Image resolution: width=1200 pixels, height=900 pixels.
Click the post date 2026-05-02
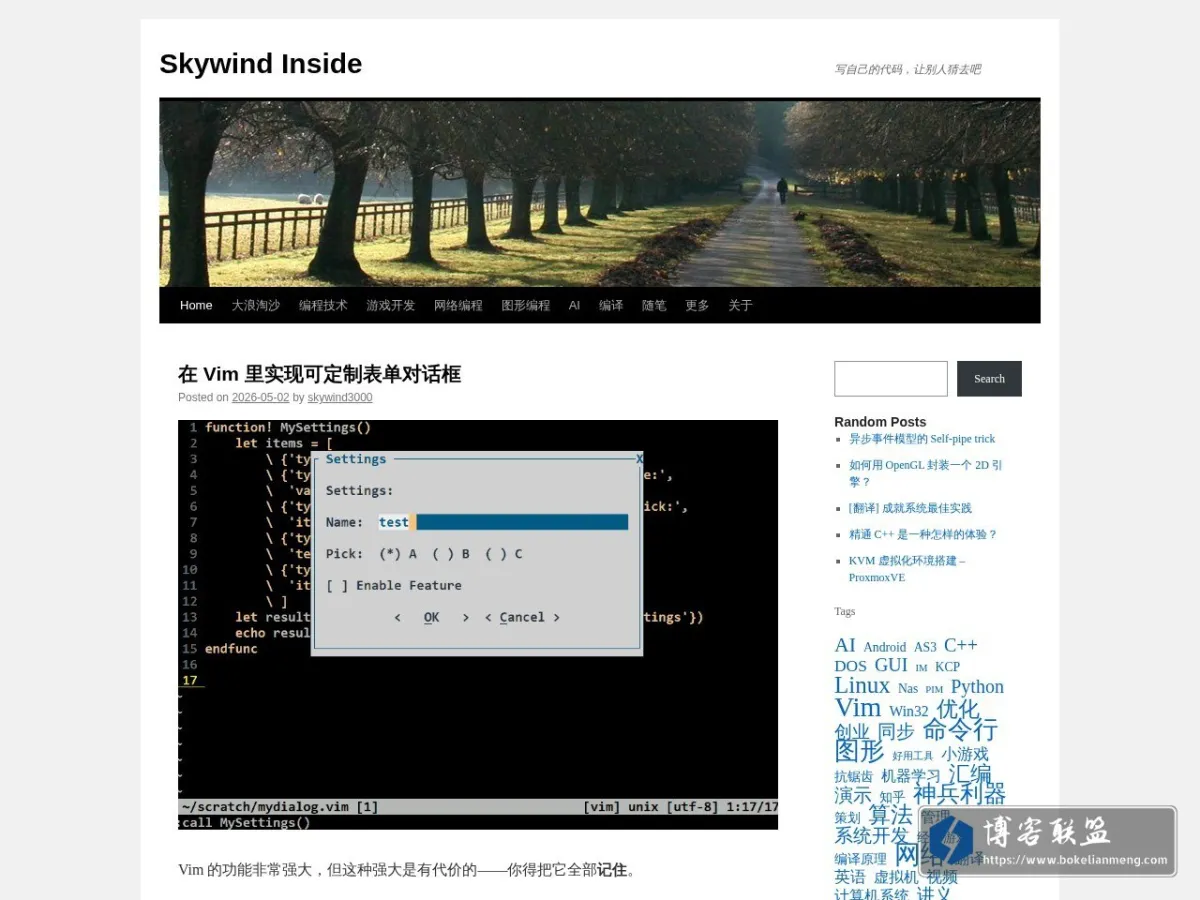pyautogui.click(x=260, y=397)
